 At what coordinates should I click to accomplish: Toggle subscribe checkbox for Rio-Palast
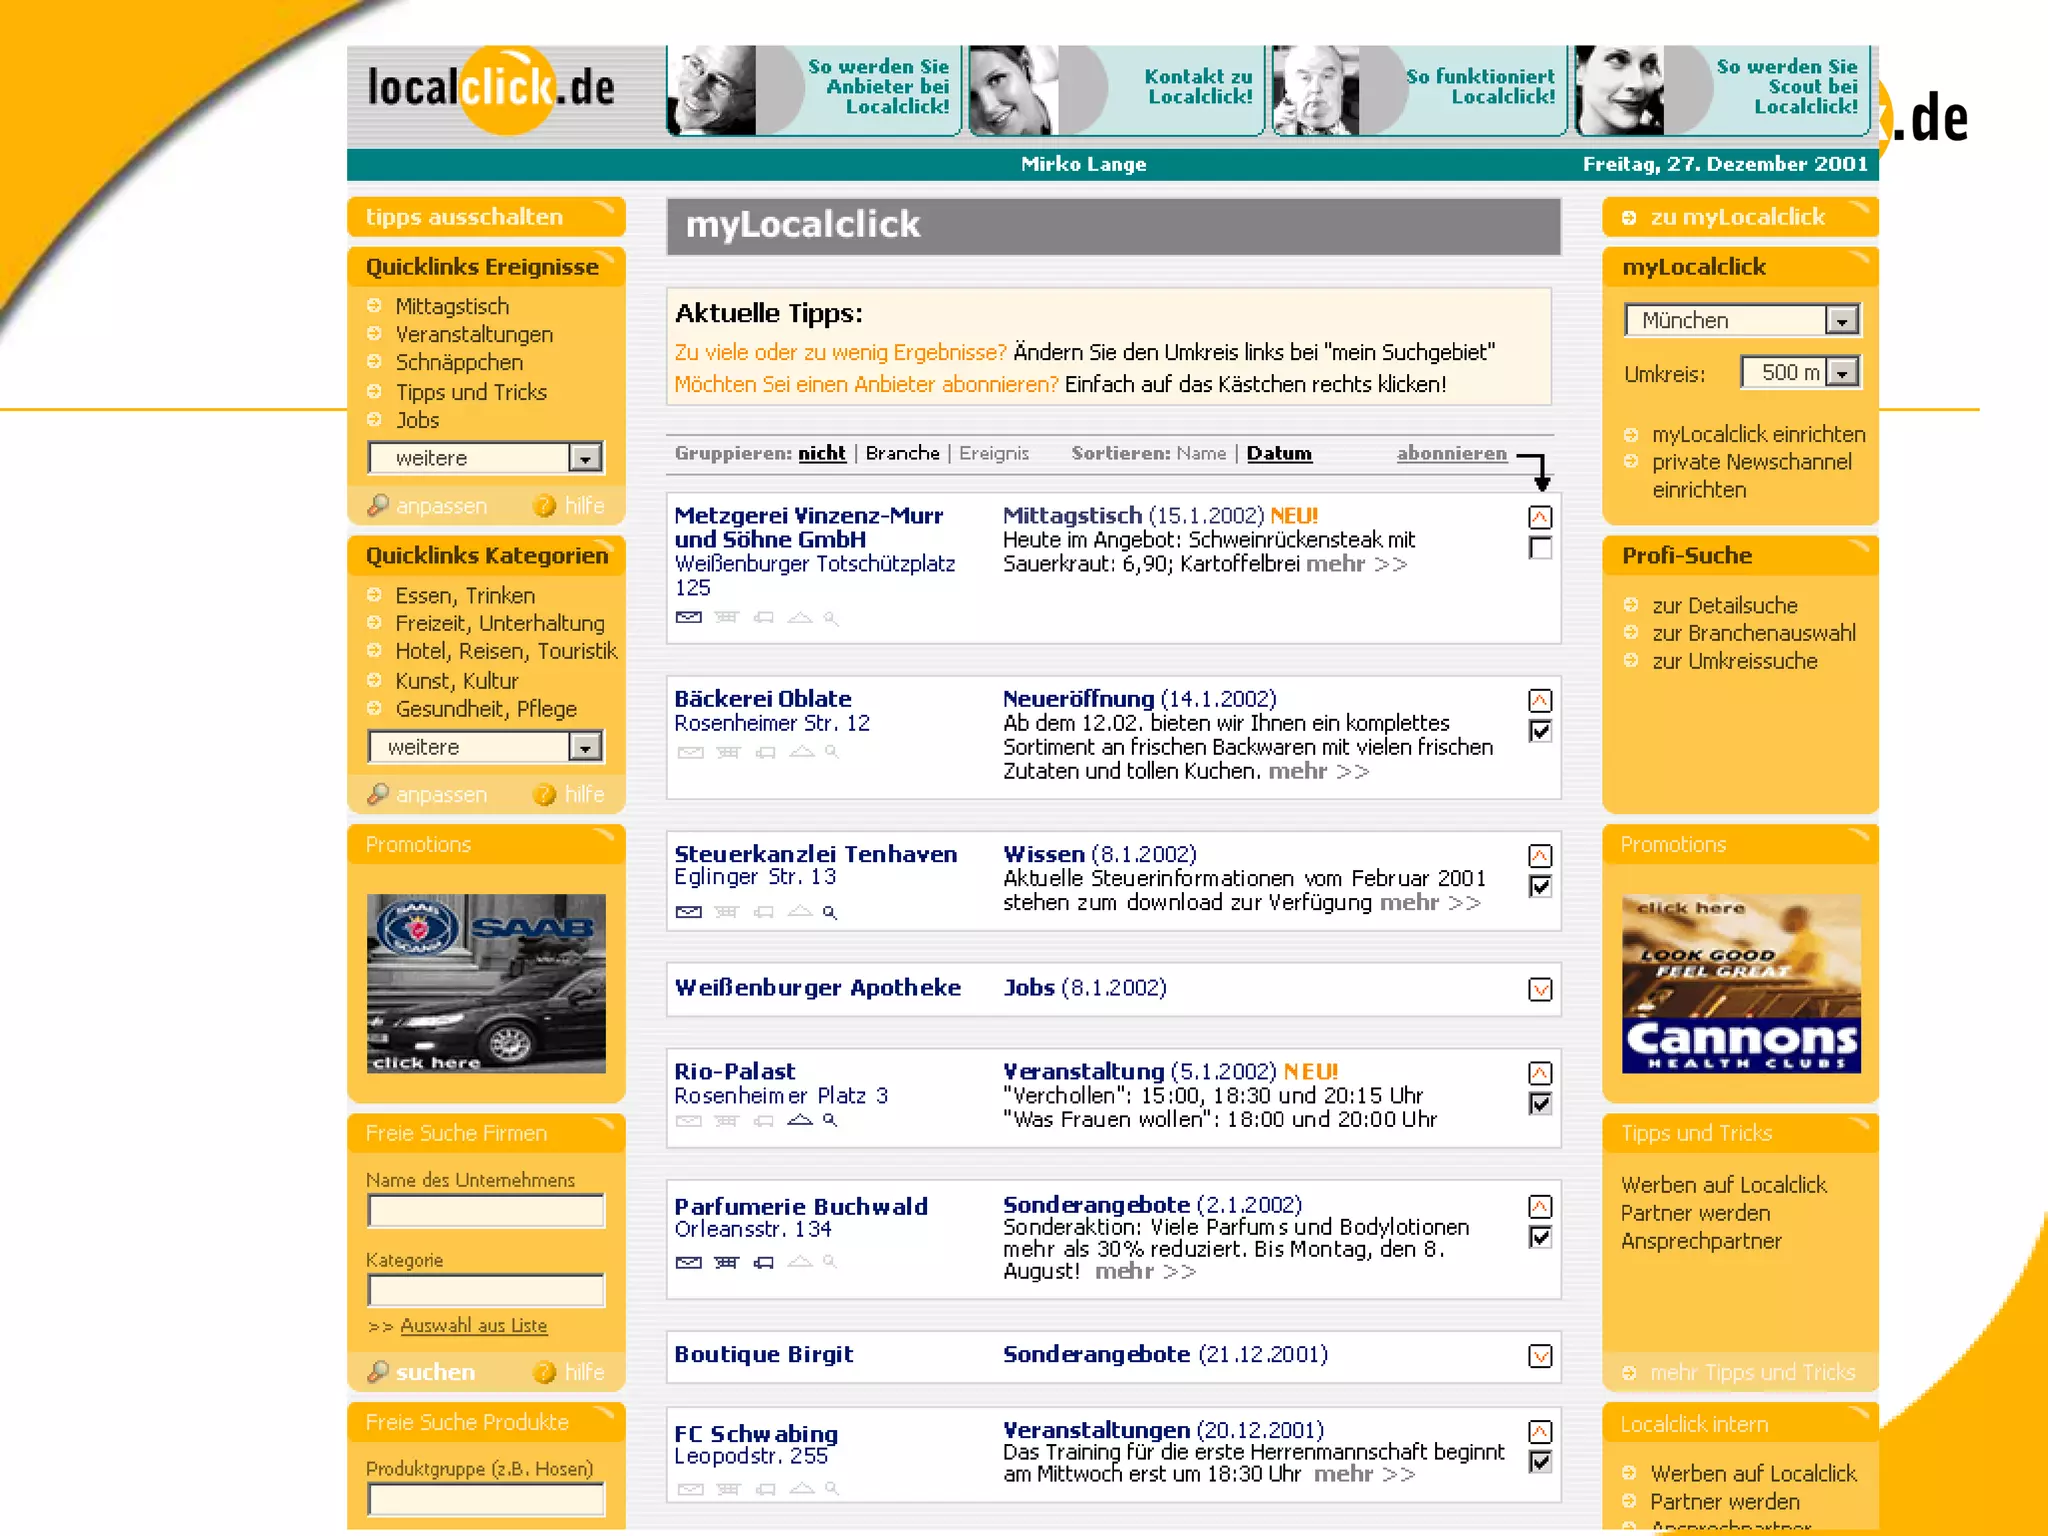tap(1540, 1104)
